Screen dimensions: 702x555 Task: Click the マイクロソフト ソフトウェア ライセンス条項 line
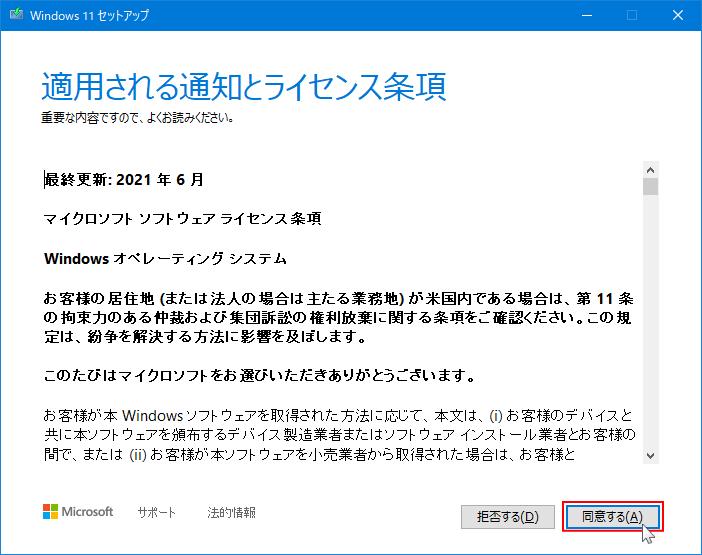point(183,219)
